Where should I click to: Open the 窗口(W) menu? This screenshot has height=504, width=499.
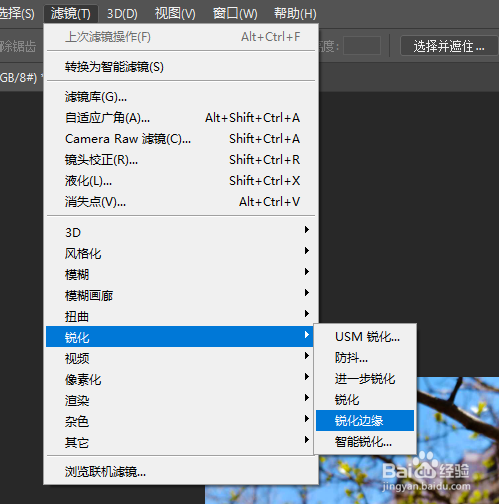pyautogui.click(x=235, y=14)
